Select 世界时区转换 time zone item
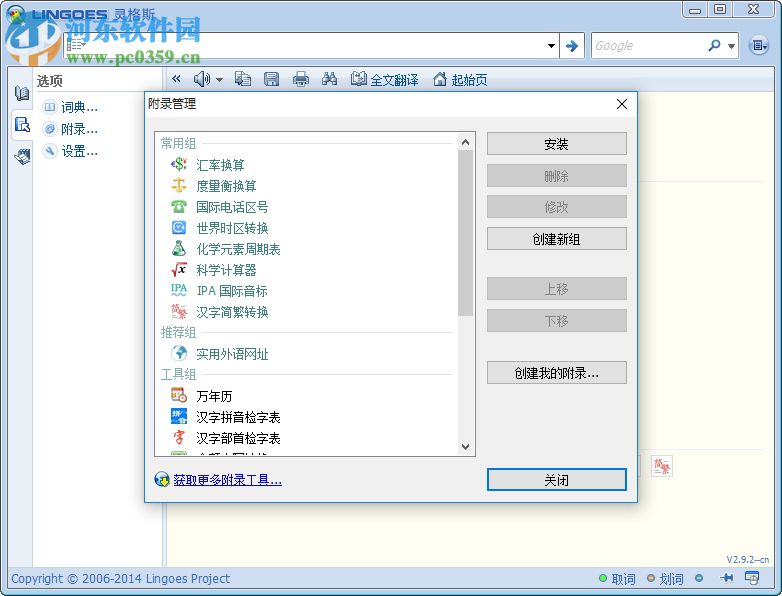This screenshot has width=782, height=596. [x=232, y=228]
